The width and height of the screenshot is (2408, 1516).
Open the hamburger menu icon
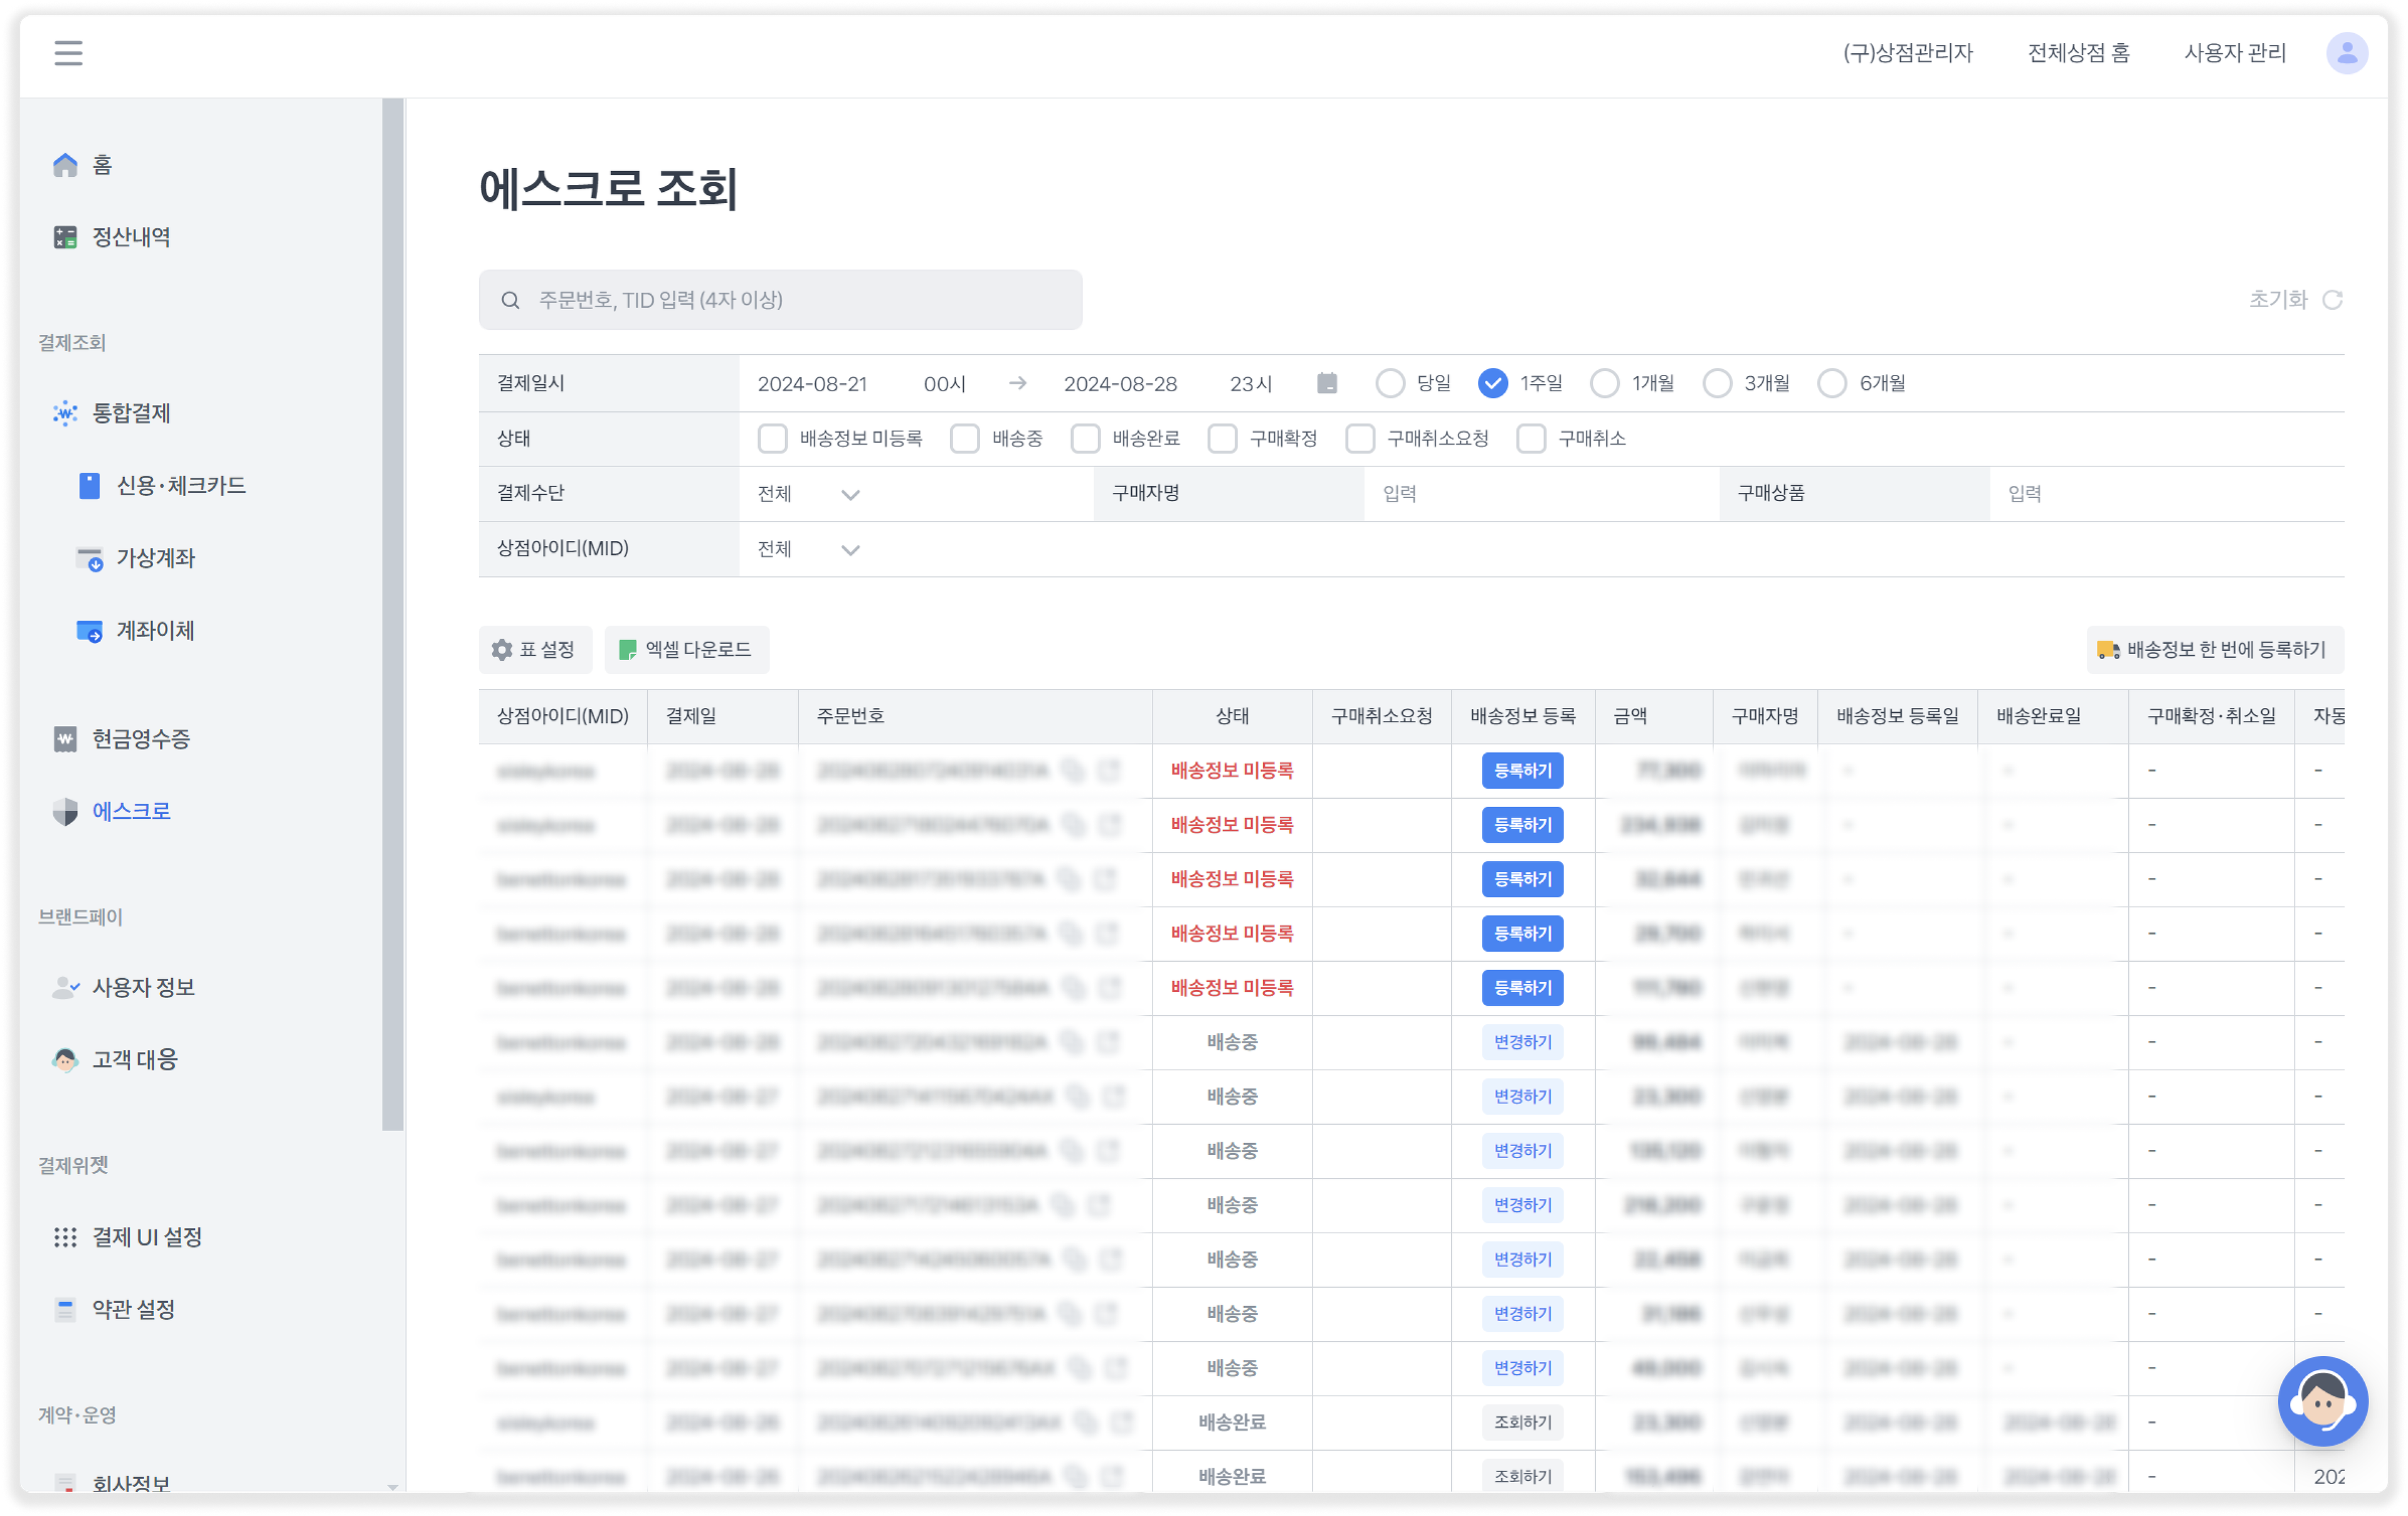(68, 53)
